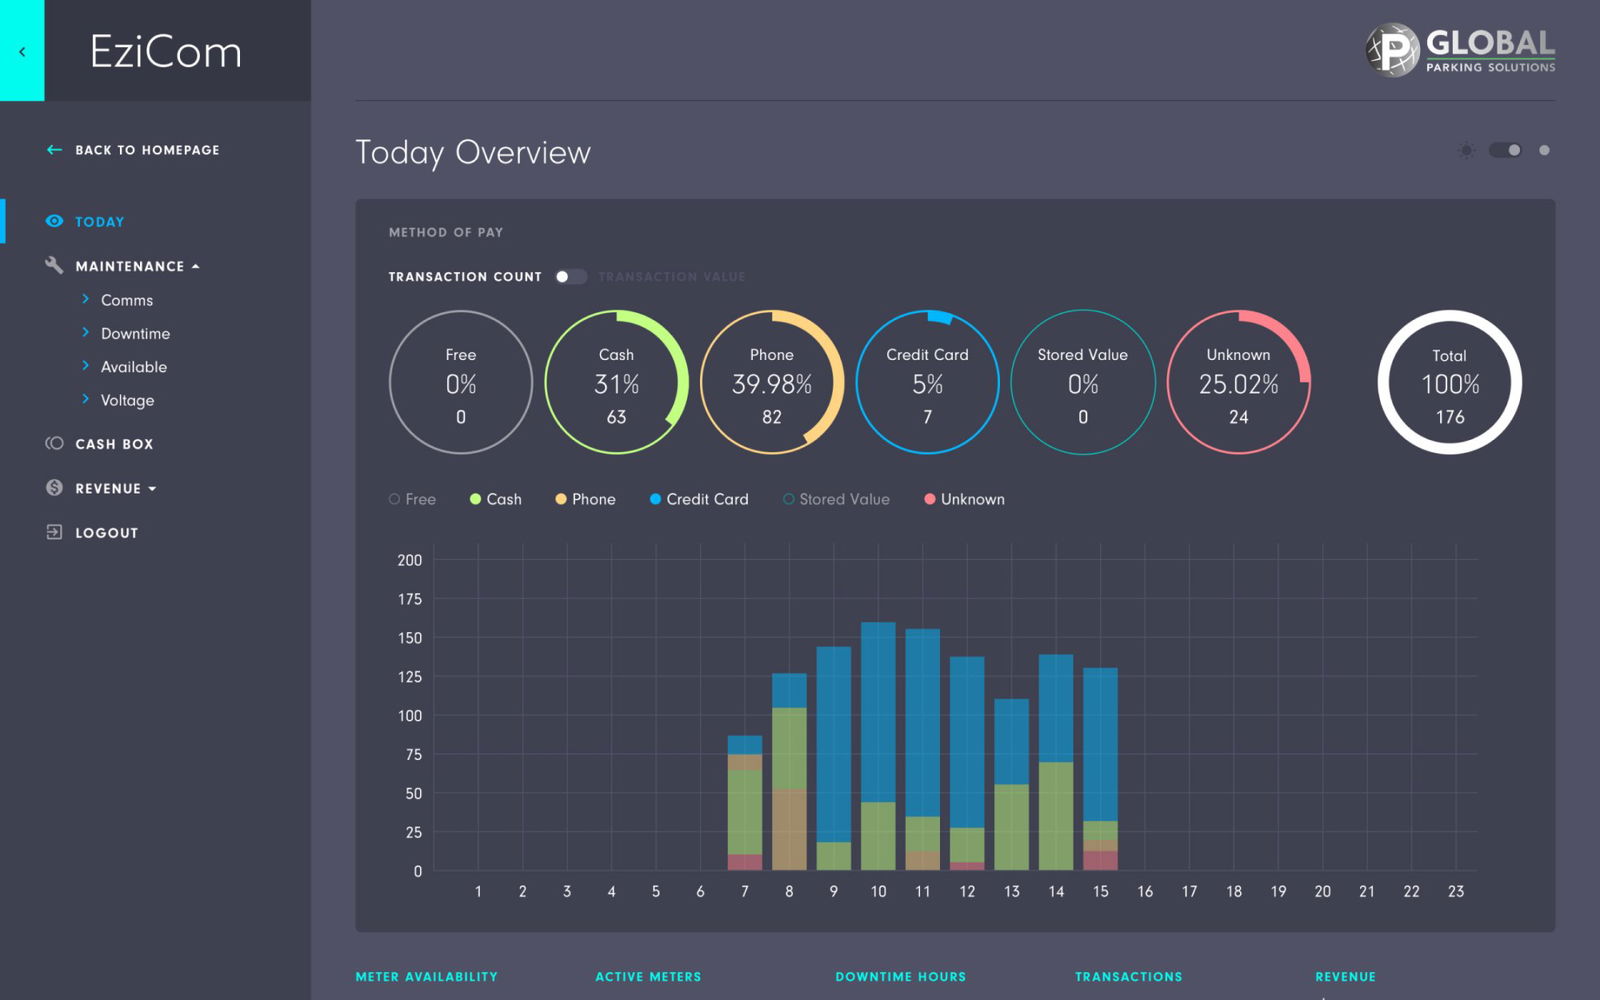Click the chart bar for hour 7
Screen dimensions: 1600x1000
tap(745, 803)
